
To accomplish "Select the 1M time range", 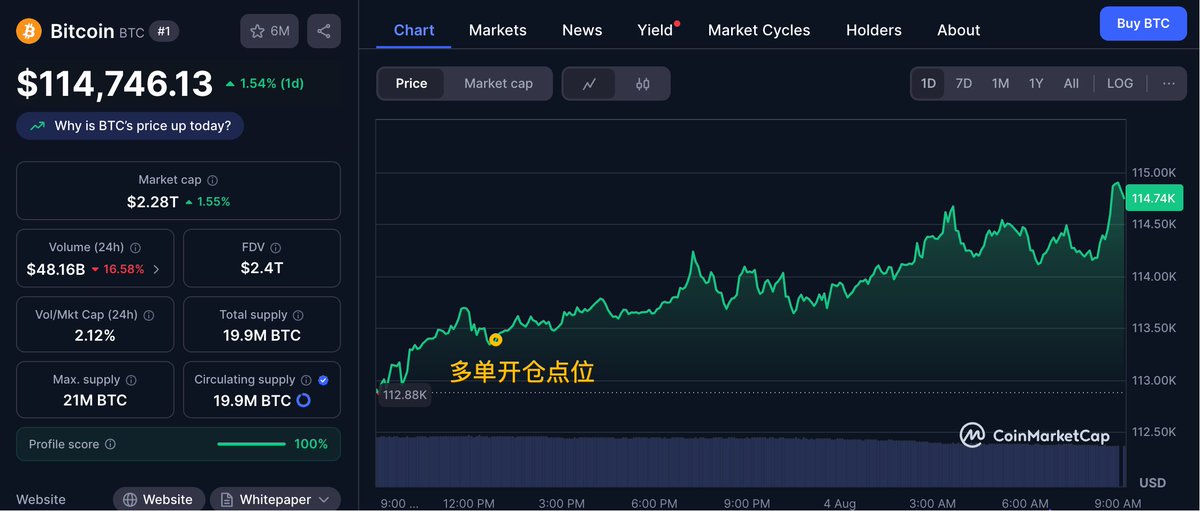I will tap(1000, 83).
